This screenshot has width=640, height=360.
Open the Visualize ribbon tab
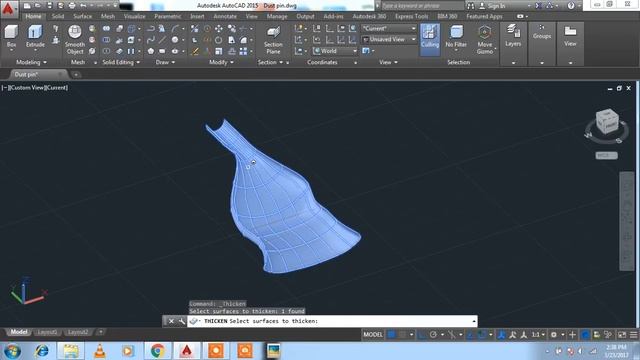134,16
